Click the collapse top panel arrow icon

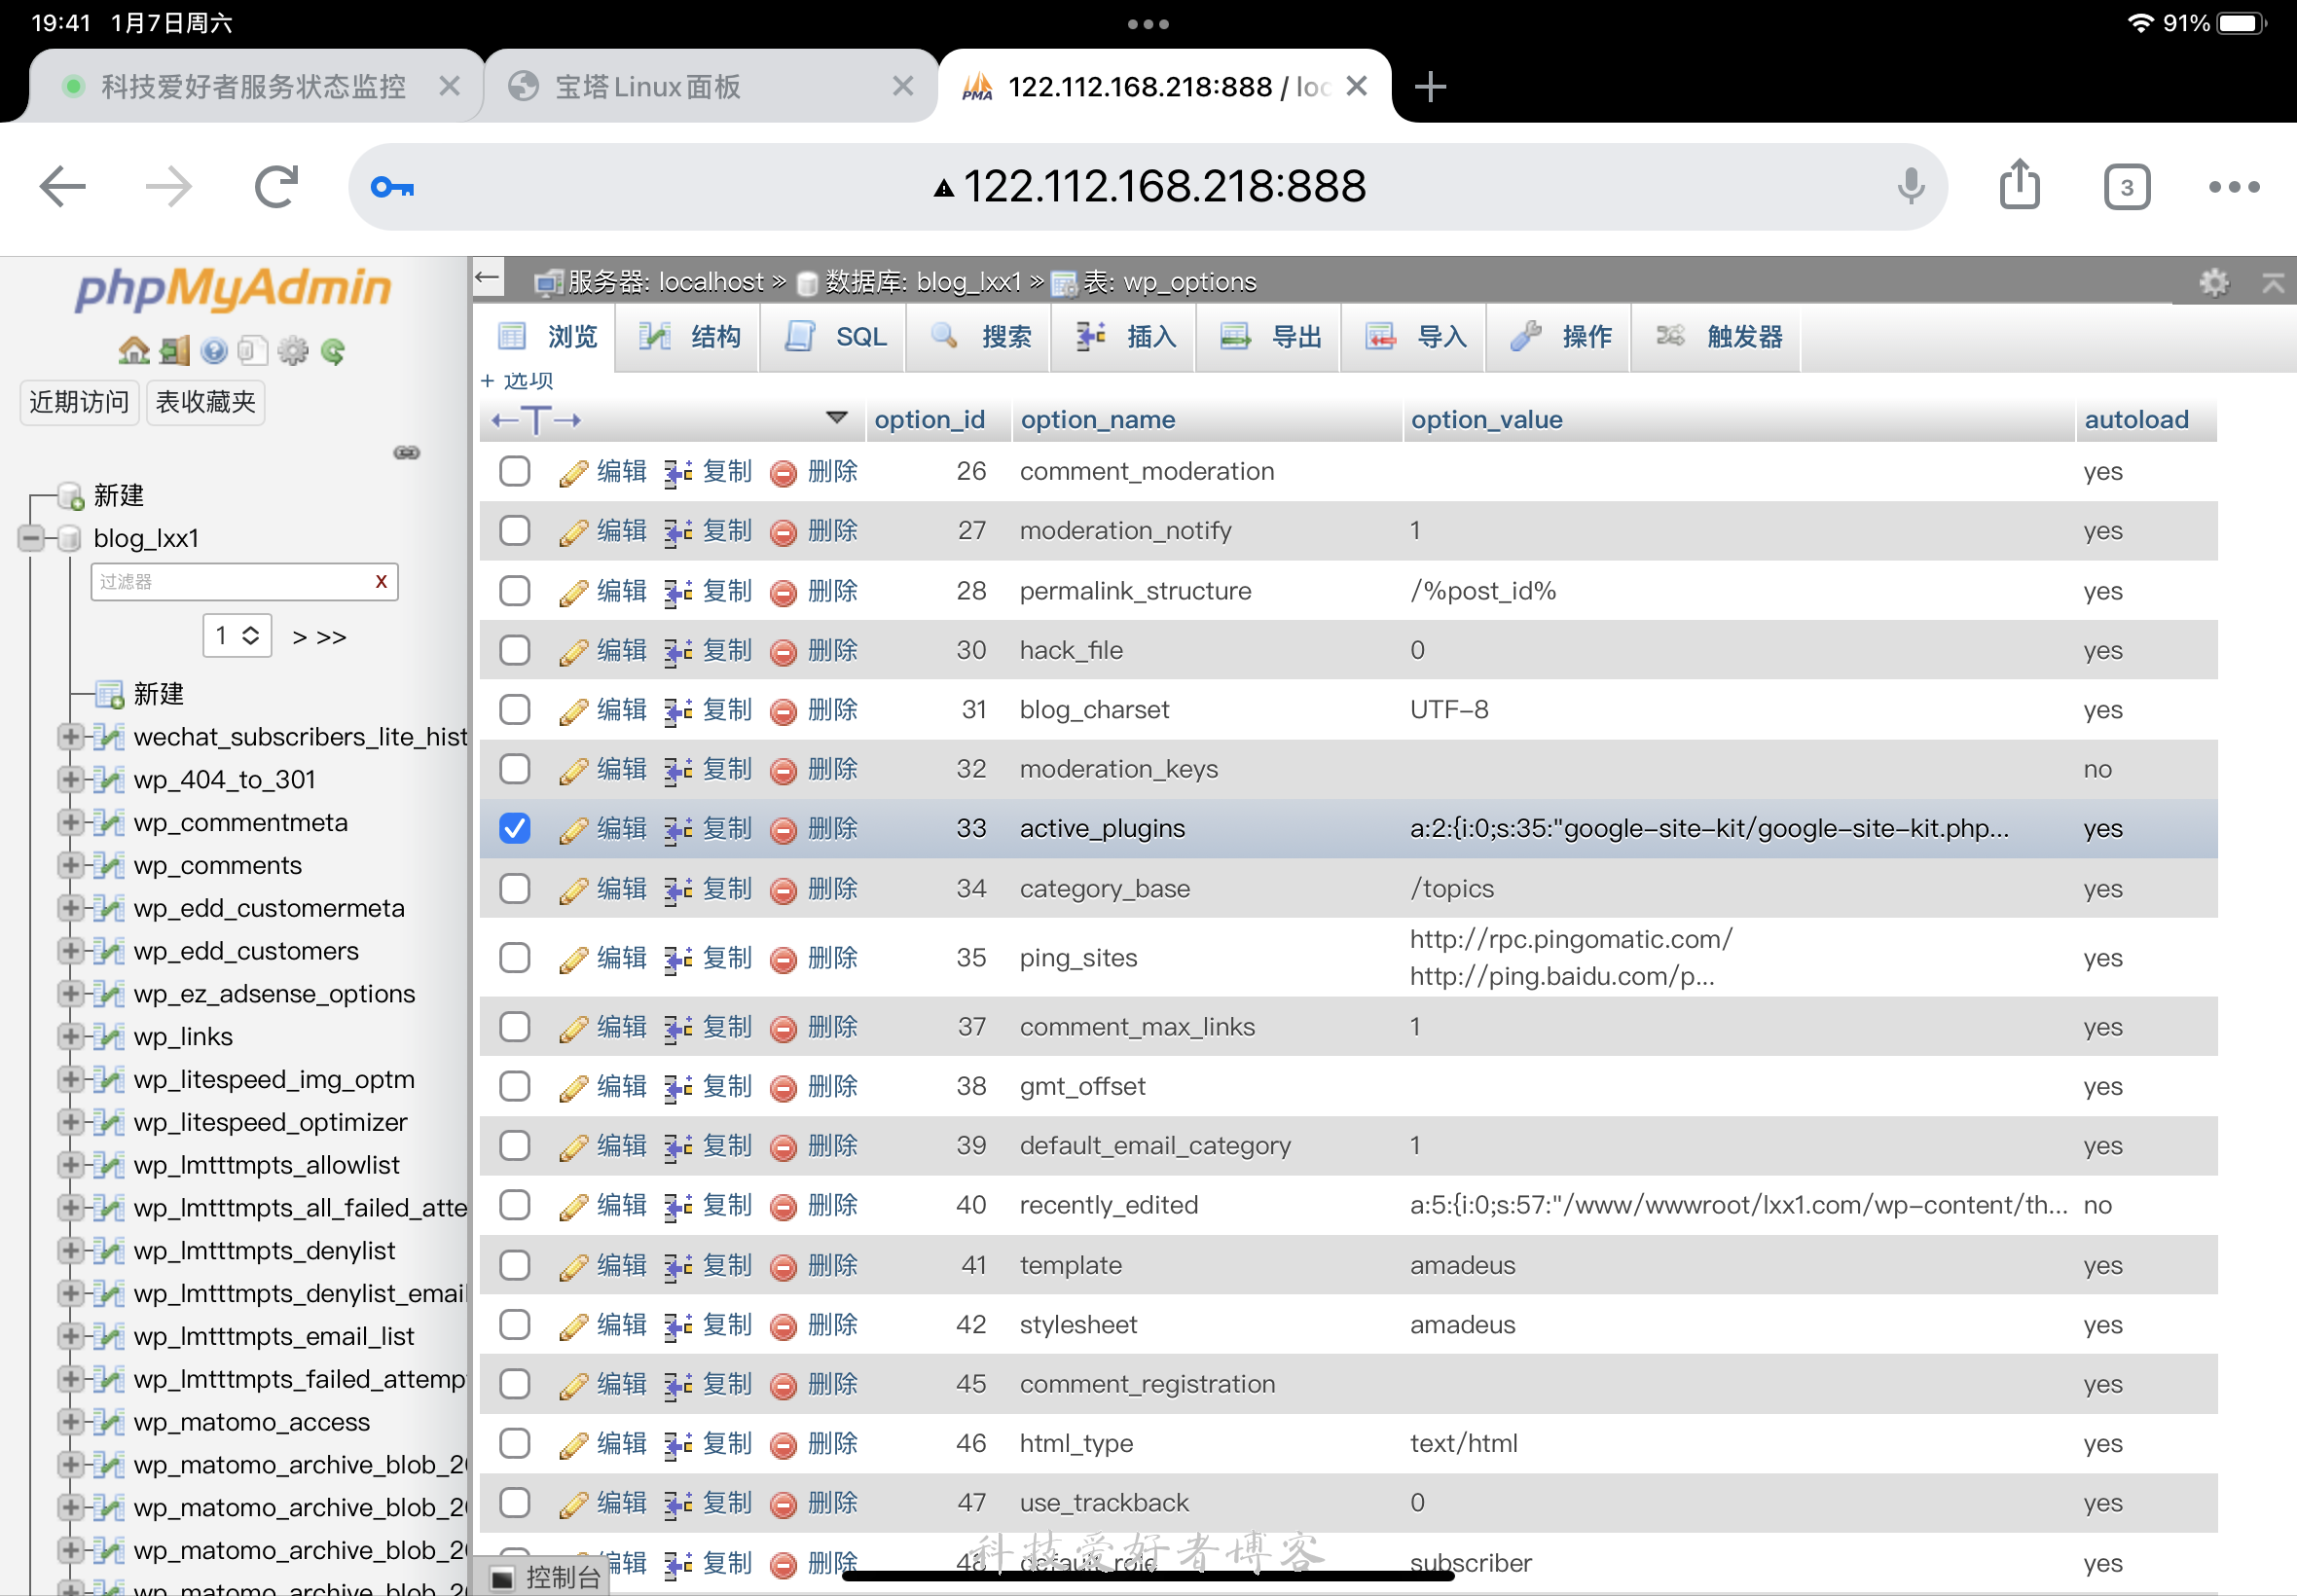2273,283
